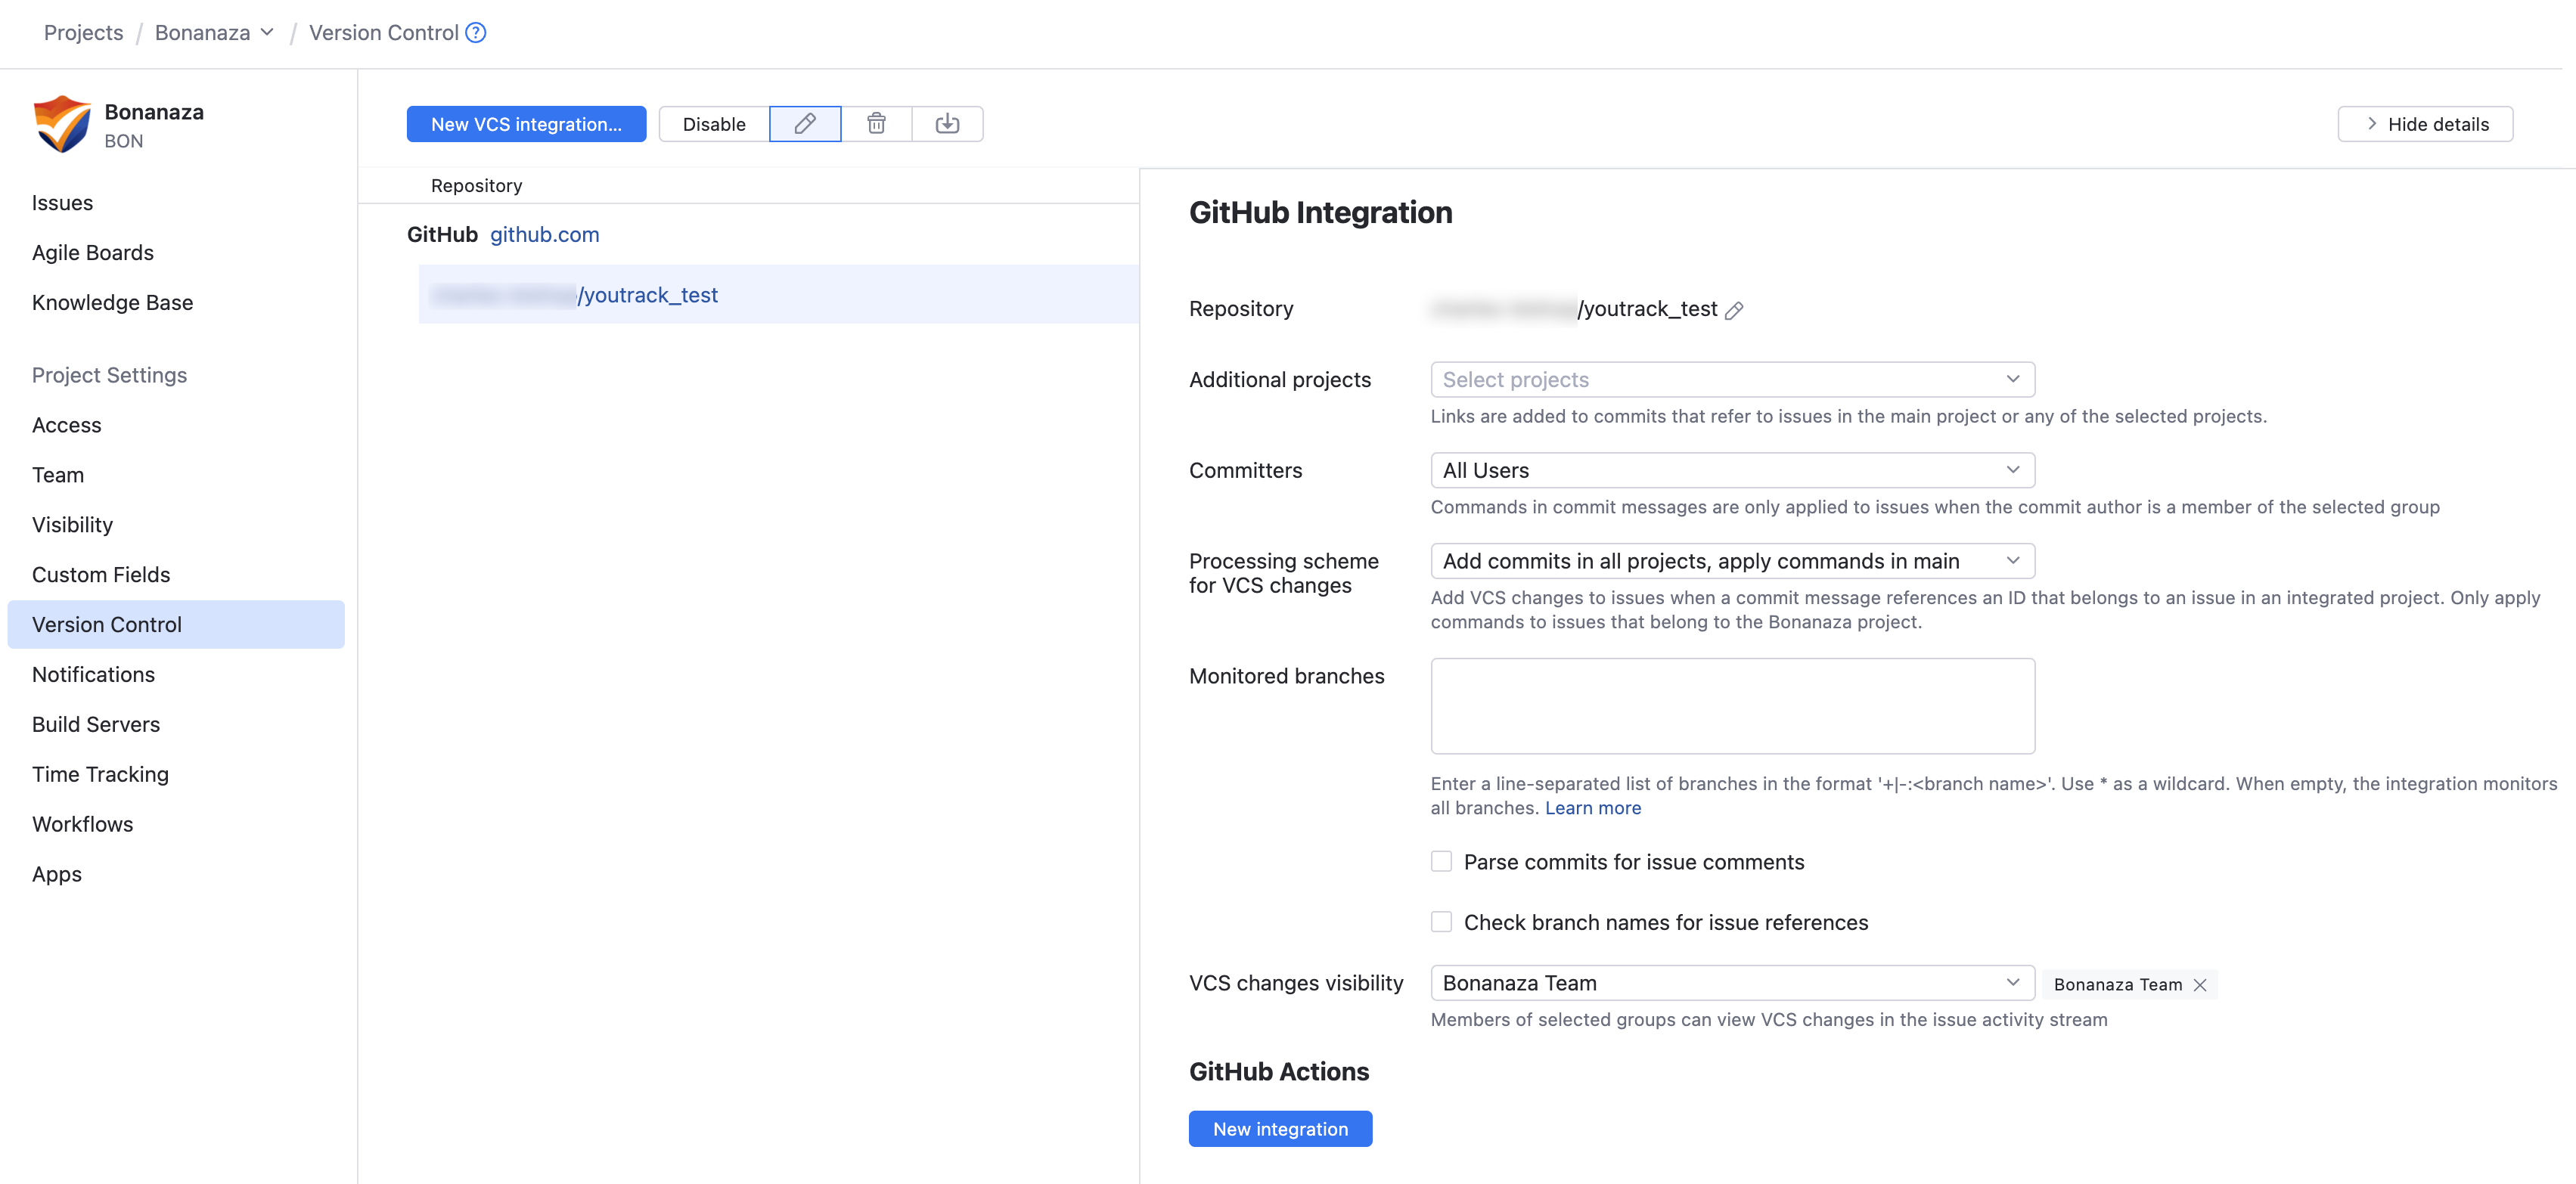Edit the repository name with the pencil icon
2576x1184 pixels.
click(x=1734, y=309)
